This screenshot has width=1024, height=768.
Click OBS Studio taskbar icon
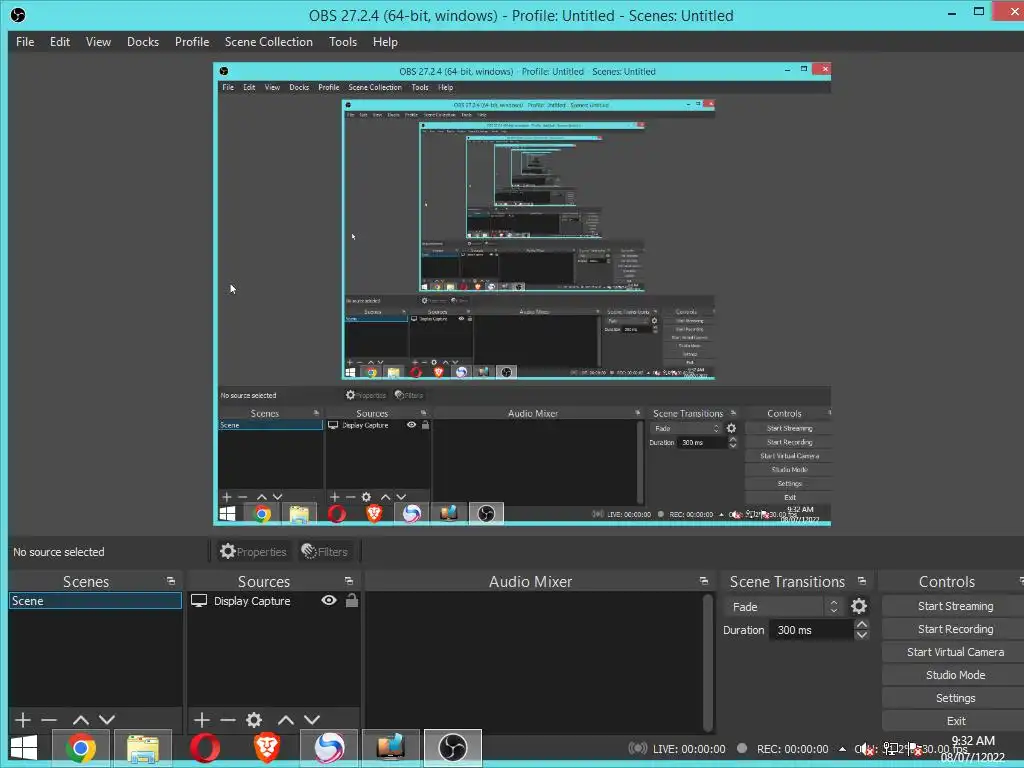point(453,748)
